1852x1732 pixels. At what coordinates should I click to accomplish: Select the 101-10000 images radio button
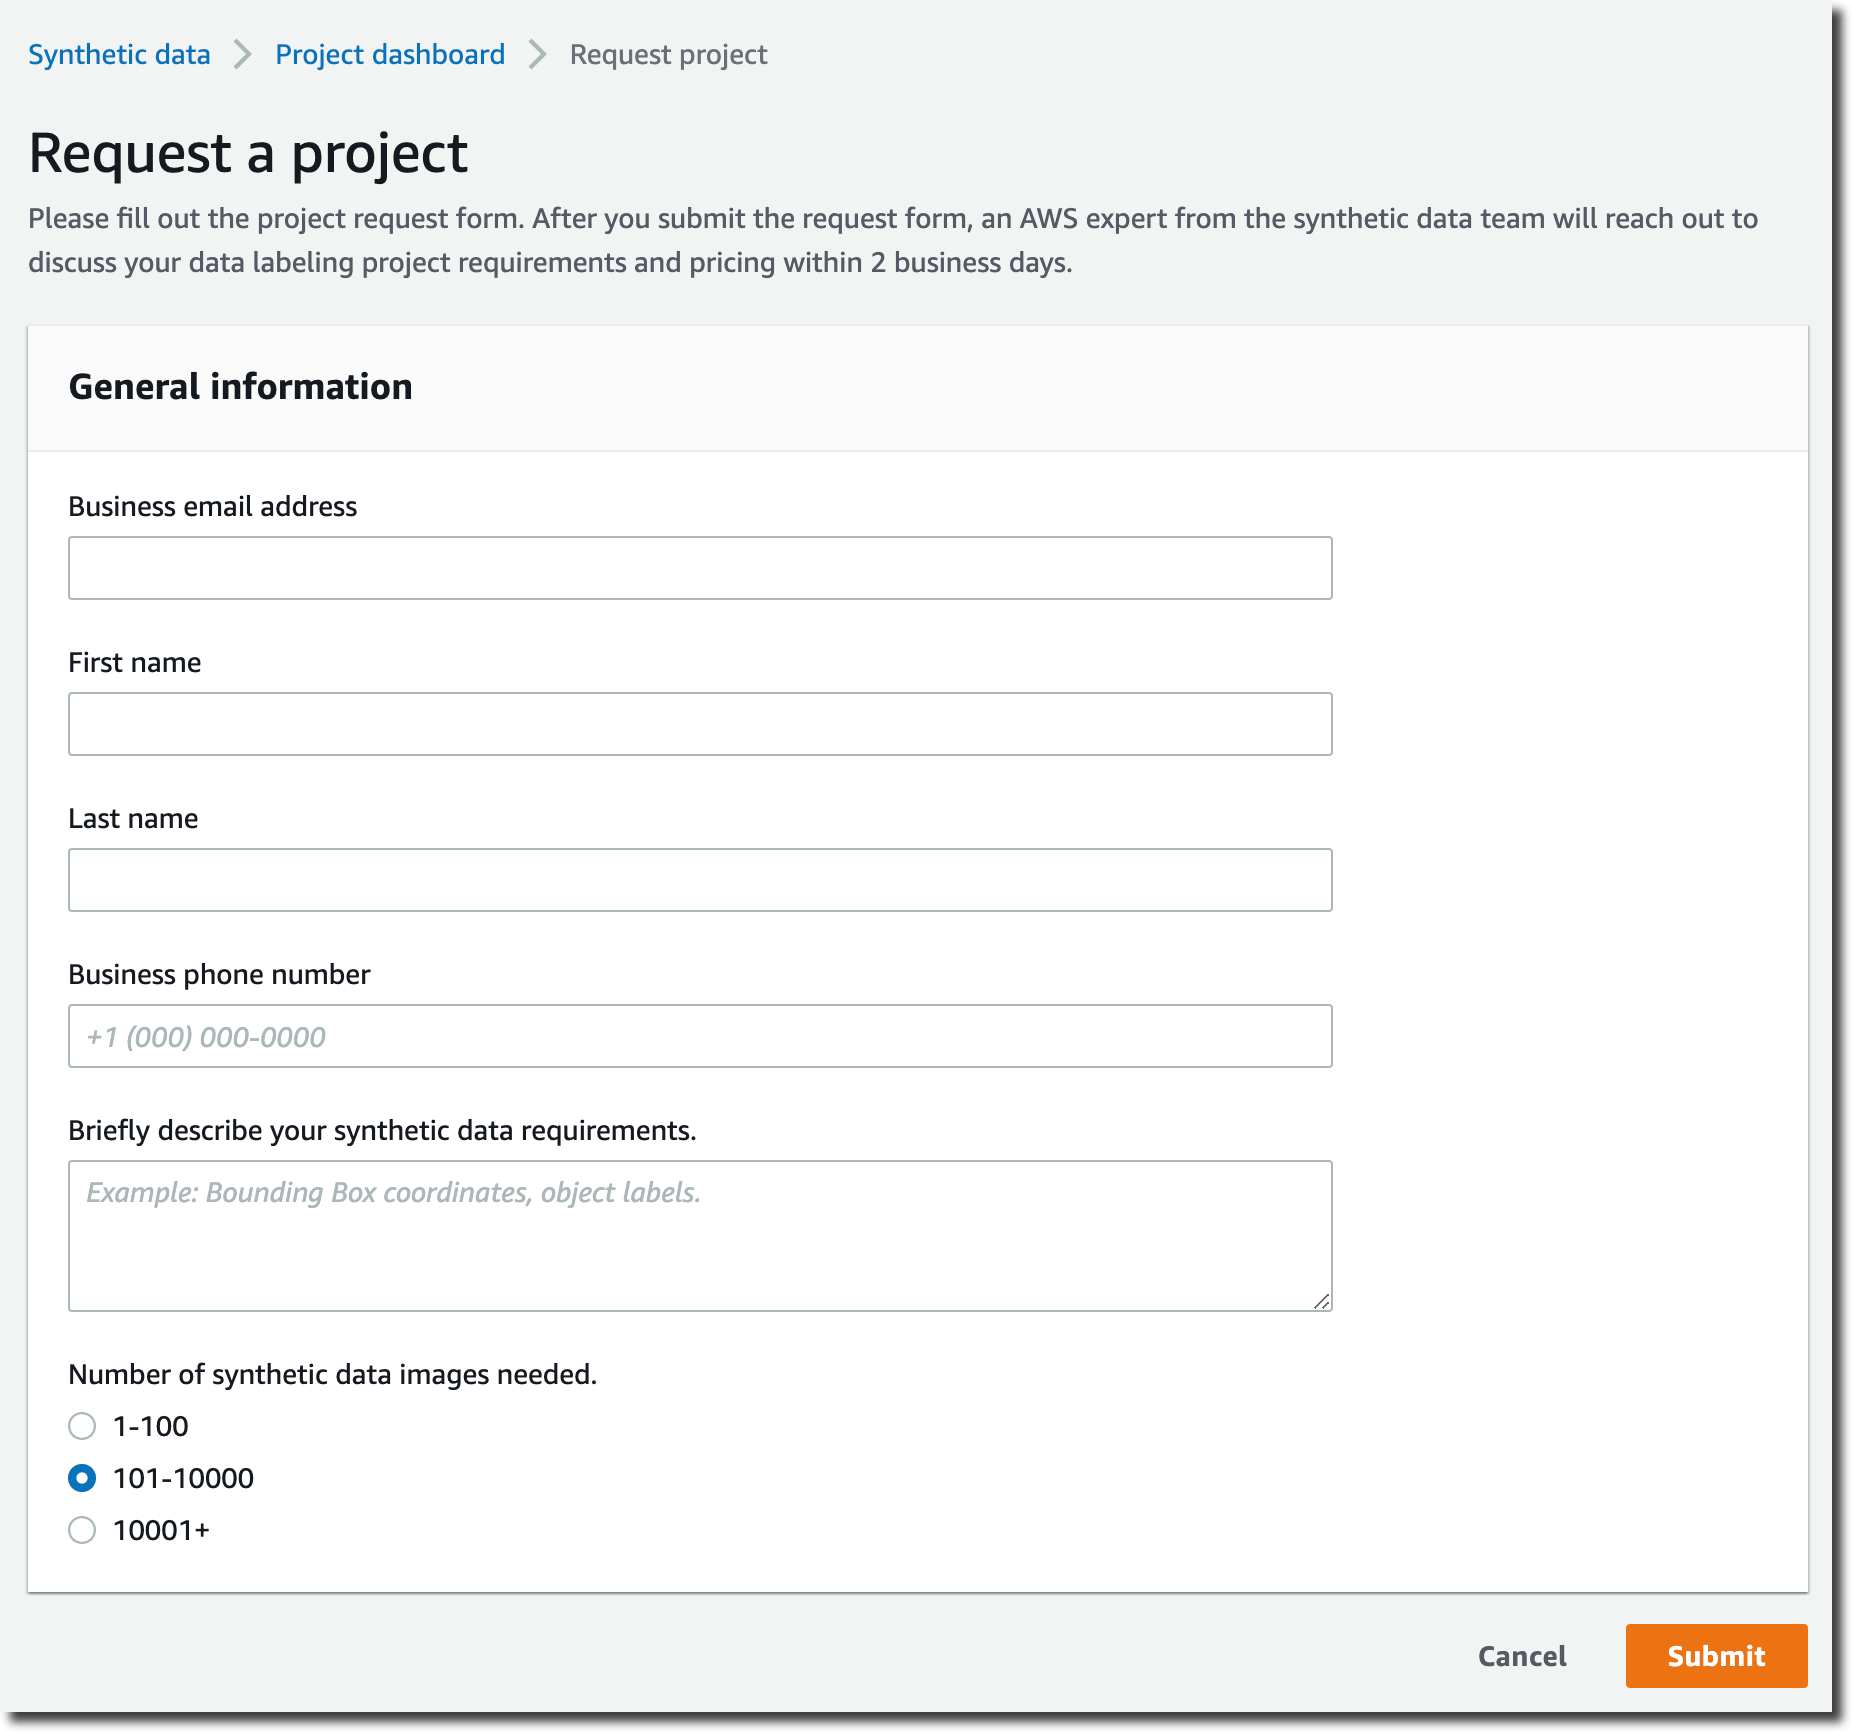pos(82,1478)
